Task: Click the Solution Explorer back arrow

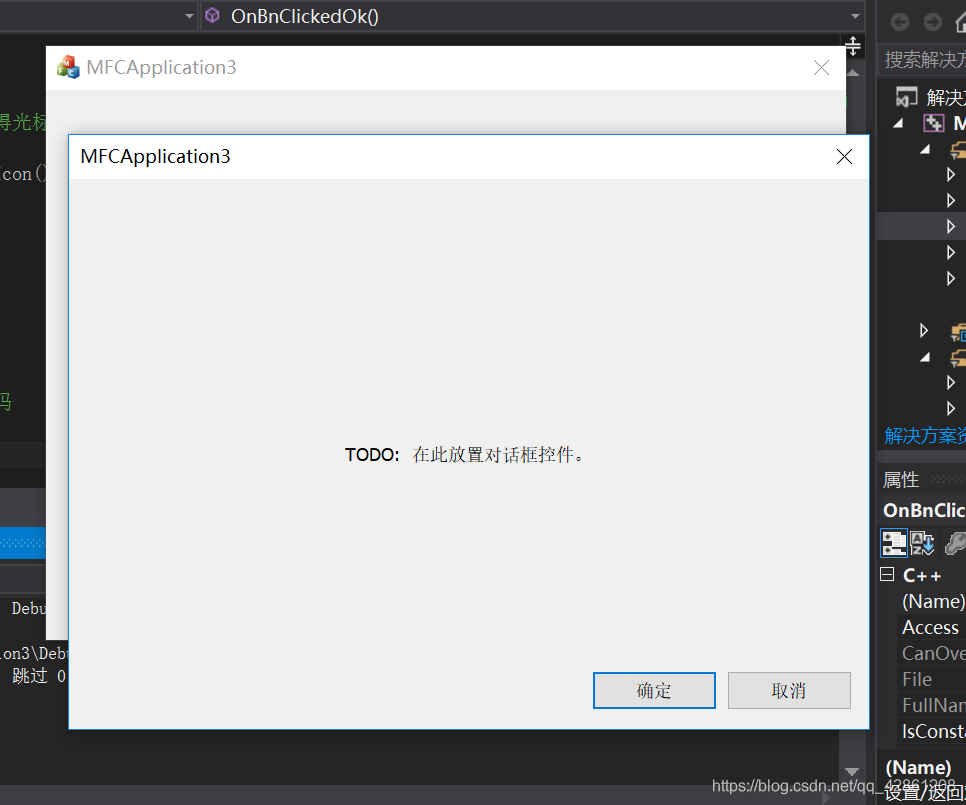Action: (x=899, y=22)
